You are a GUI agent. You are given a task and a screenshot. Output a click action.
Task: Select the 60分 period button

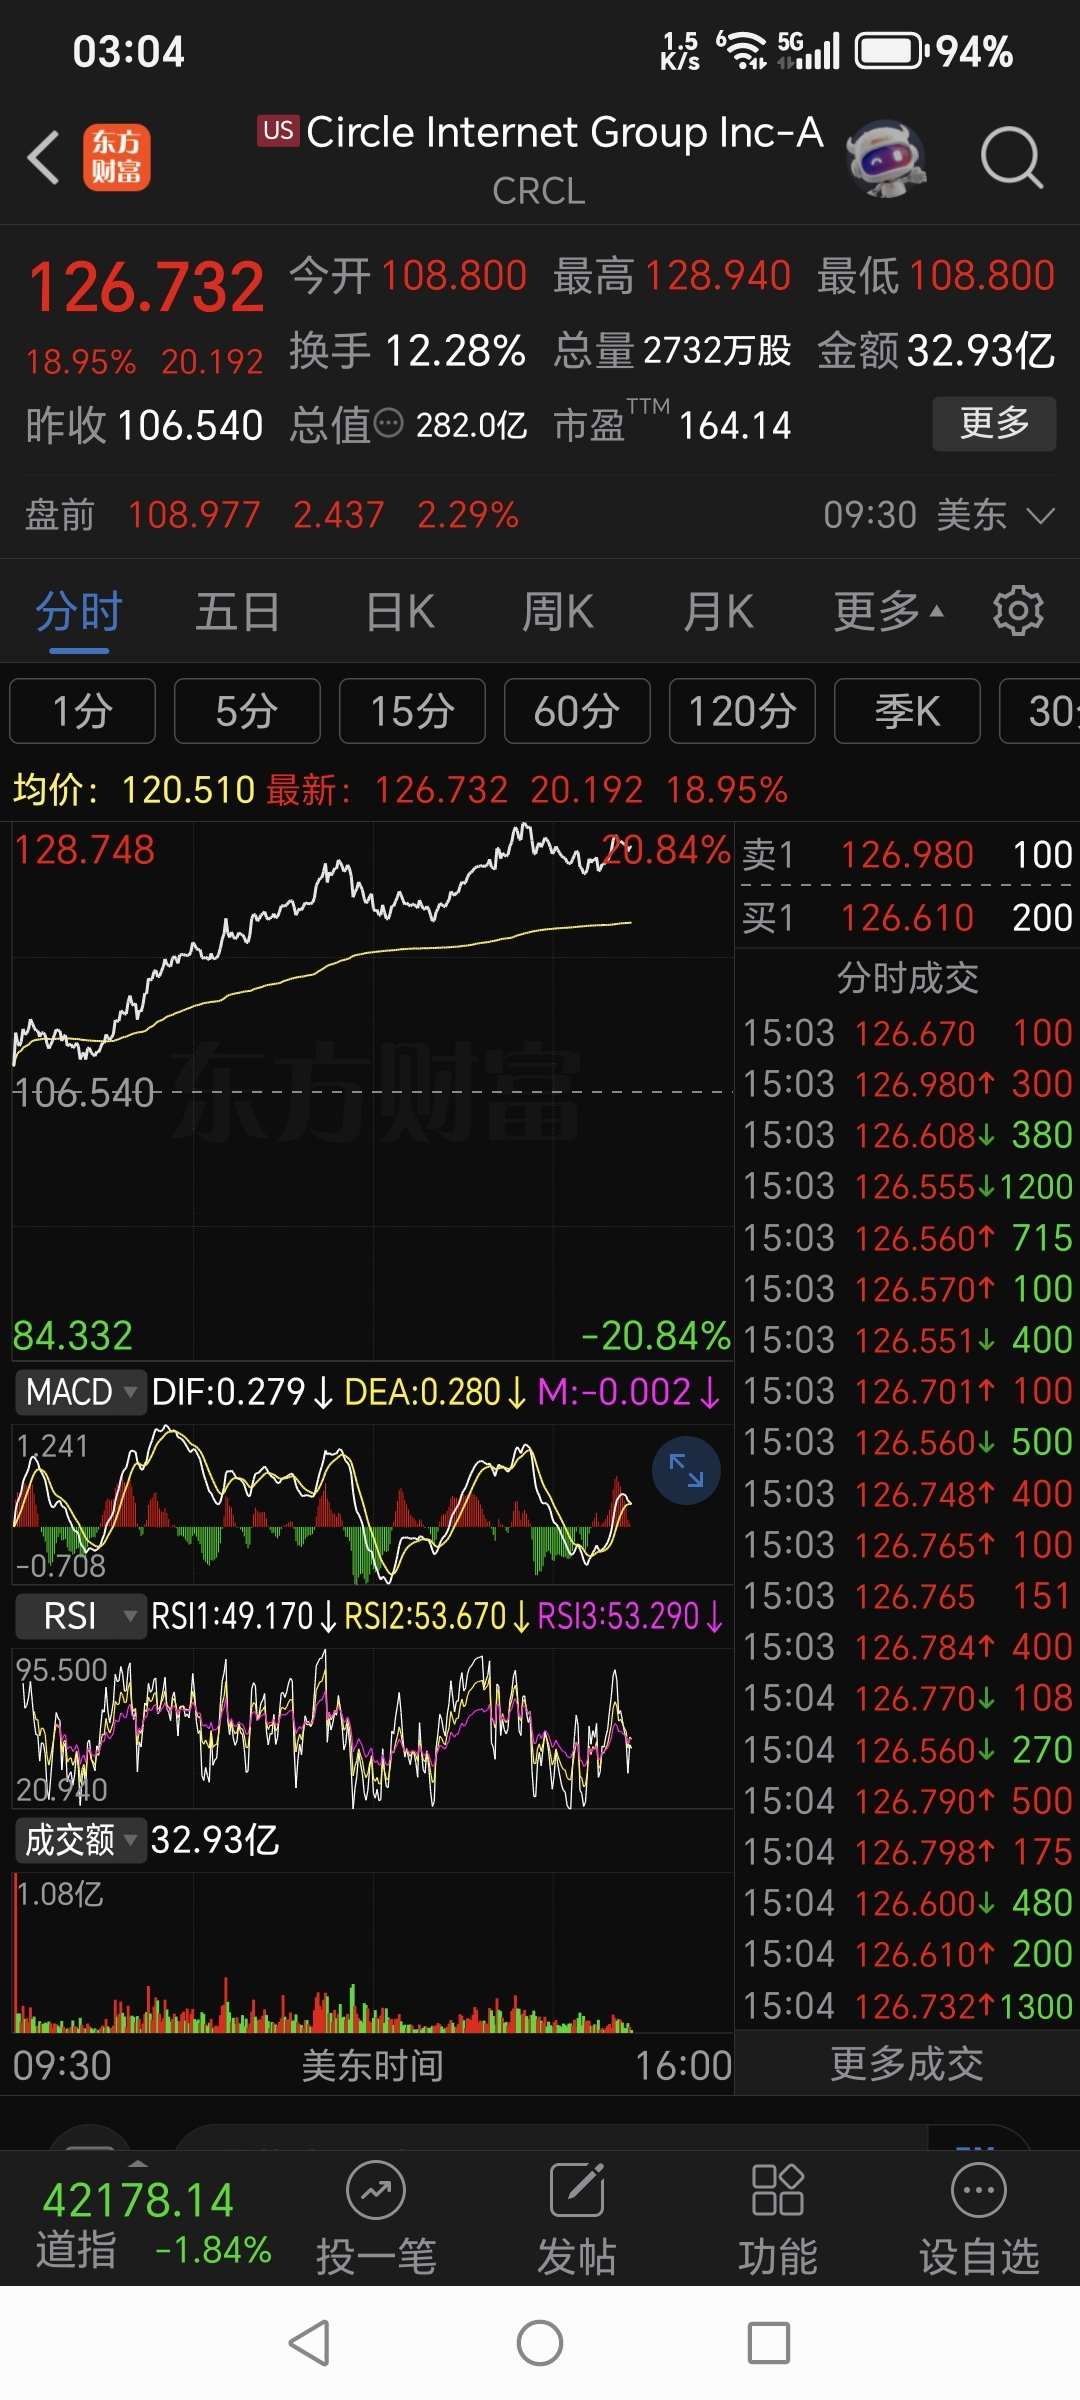577,711
